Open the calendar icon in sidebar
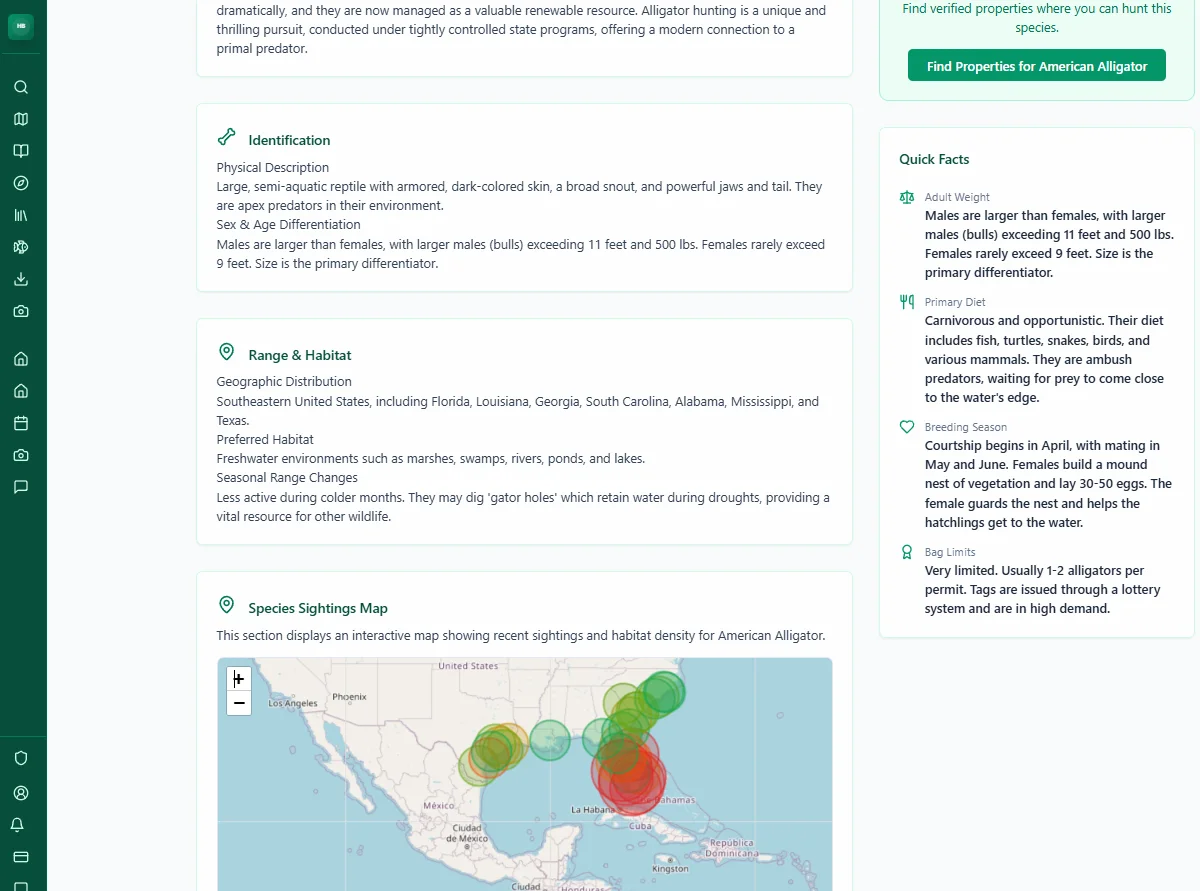Image resolution: width=1200 pixels, height=891 pixels. coord(21,423)
